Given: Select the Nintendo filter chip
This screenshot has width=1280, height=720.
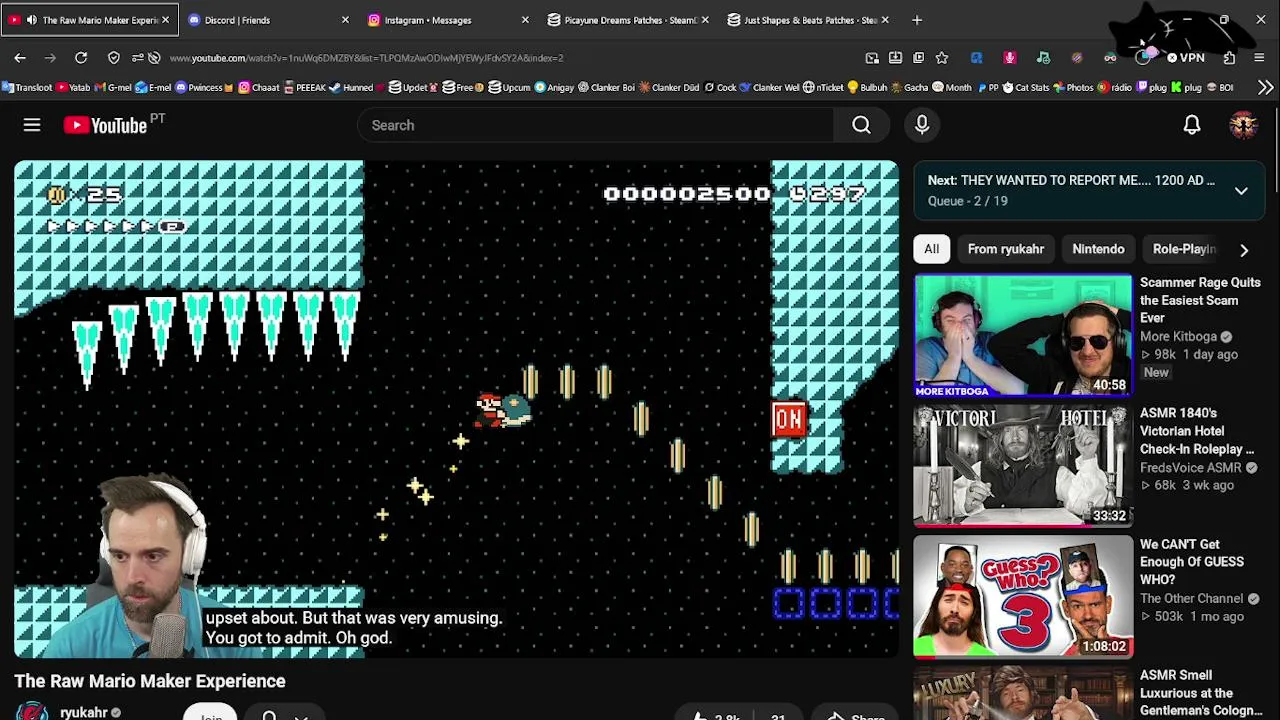Looking at the screenshot, I should coord(1098,249).
